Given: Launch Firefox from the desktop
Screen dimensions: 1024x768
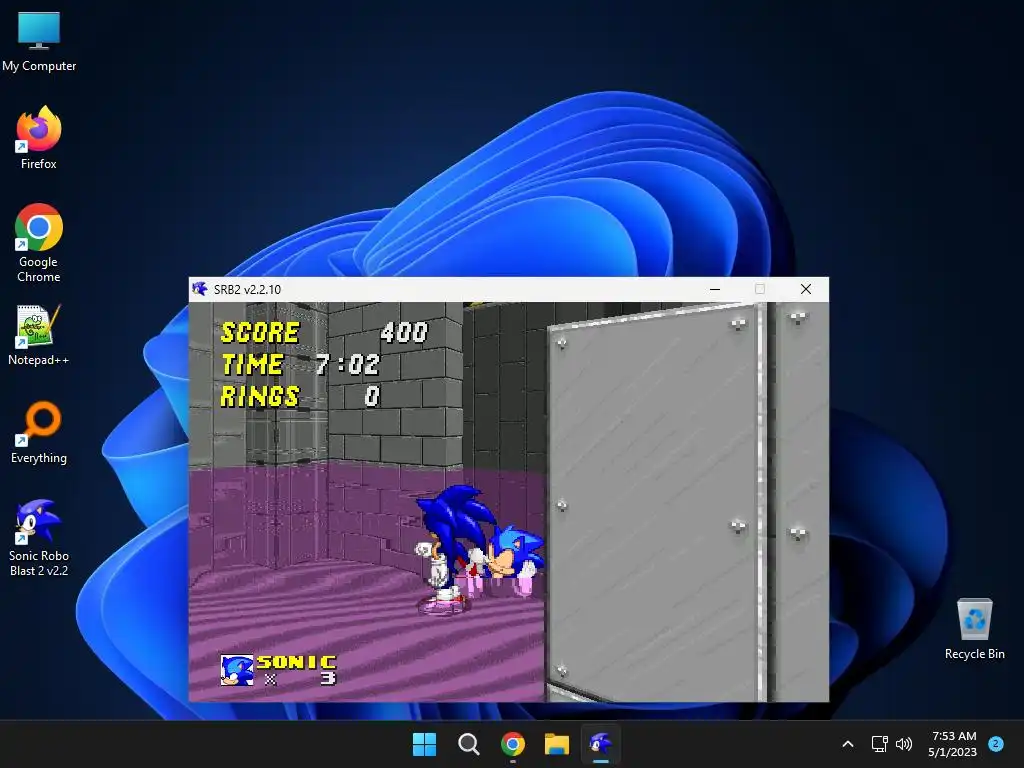Looking at the screenshot, I should (39, 138).
